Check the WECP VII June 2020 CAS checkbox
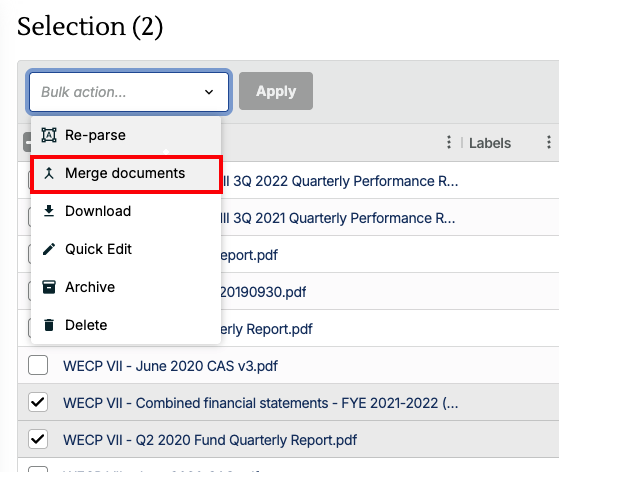Viewport: 640px width, 480px height. 38,365
